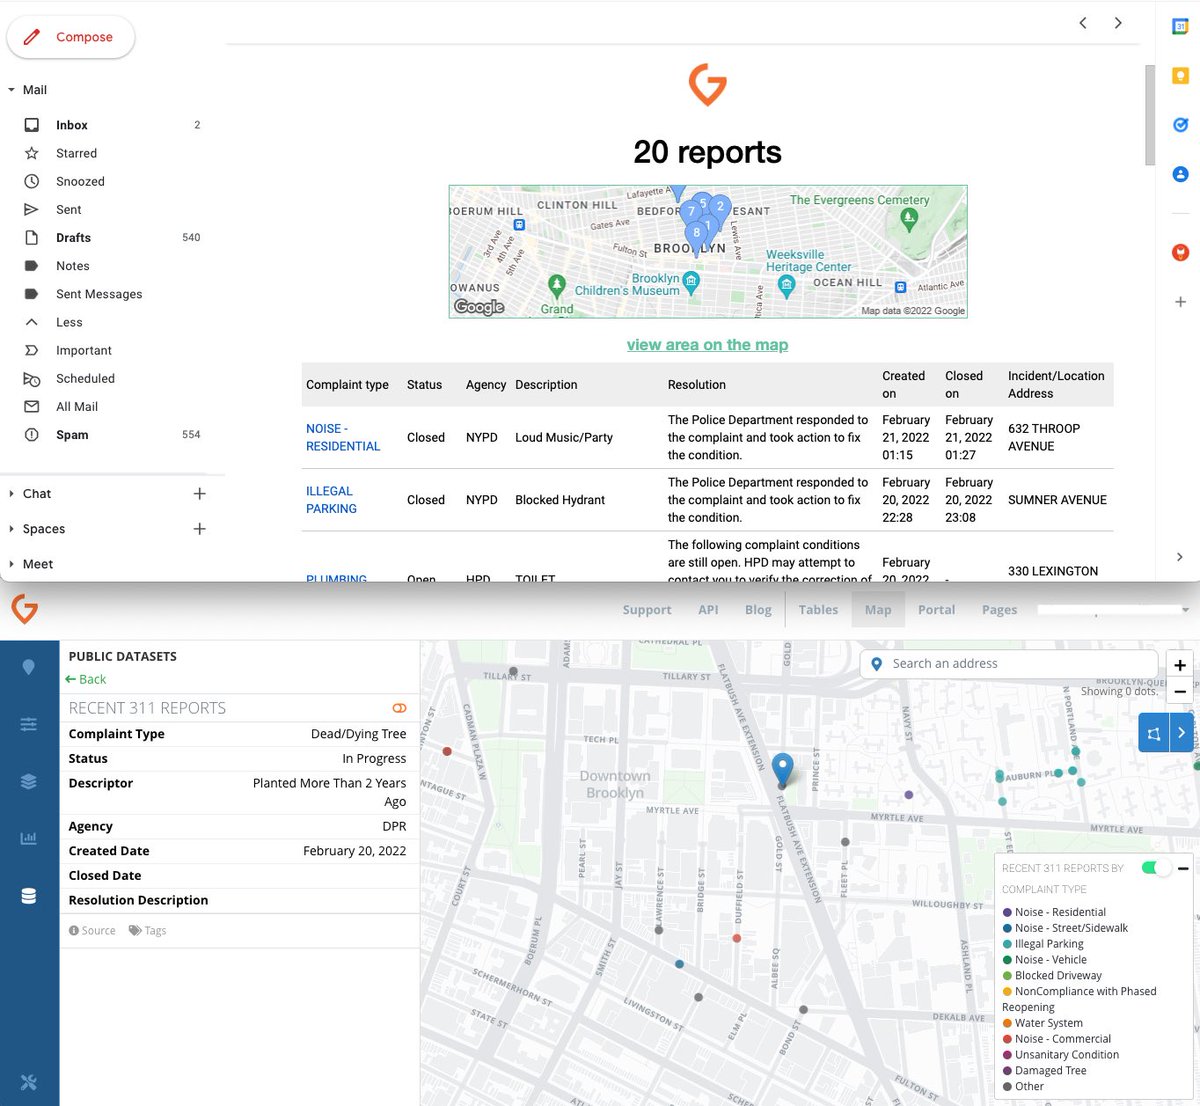Viewport: 1200px width, 1106px height.
Task: Switch to the Pages tab
Action: coord(999,610)
